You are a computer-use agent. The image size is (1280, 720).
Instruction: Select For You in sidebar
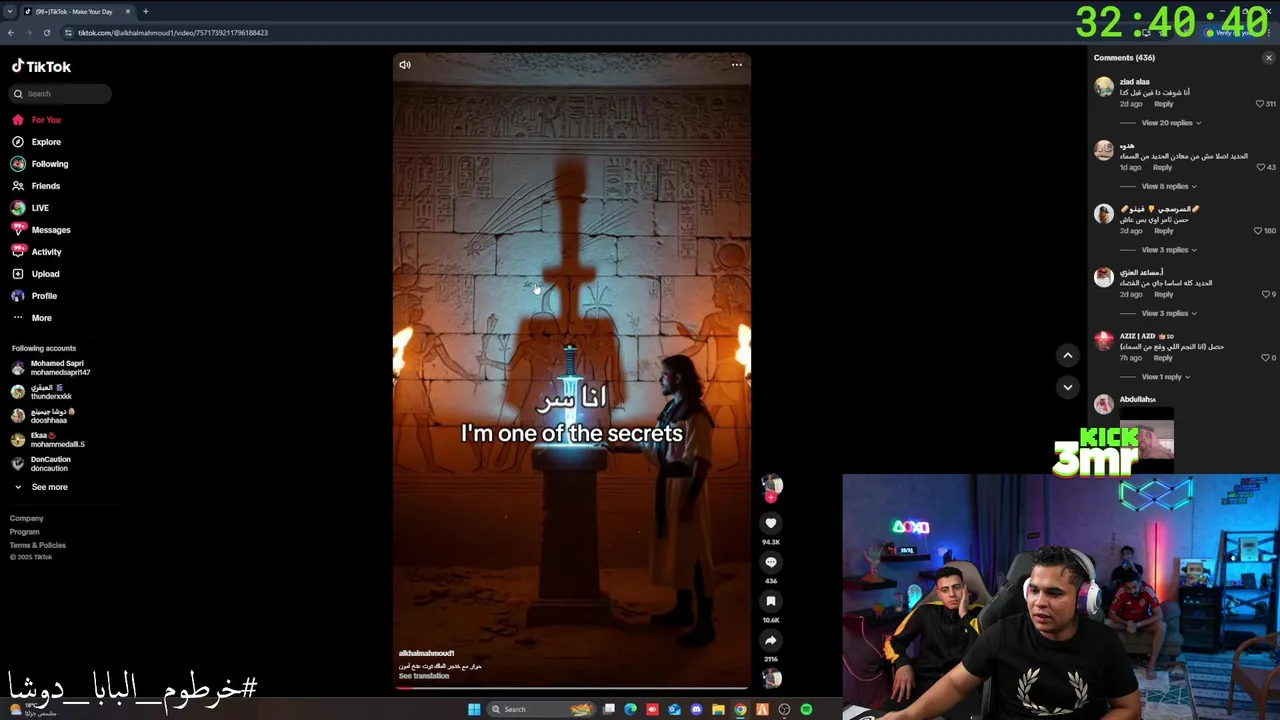[46, 120]
